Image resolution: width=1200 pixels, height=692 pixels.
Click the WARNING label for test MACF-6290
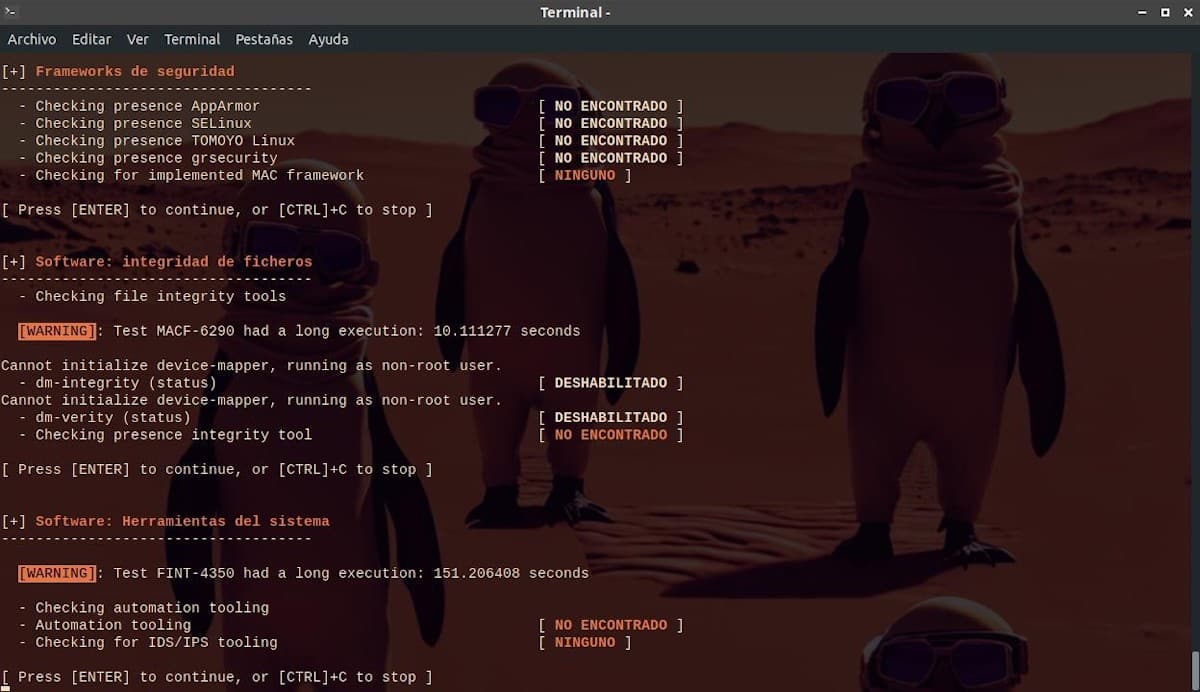pos(57,331)
